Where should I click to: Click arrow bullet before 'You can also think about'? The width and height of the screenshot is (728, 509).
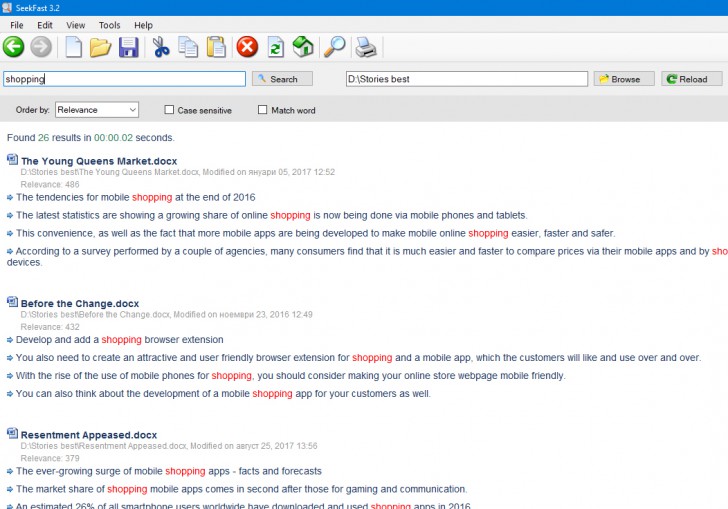tap(10, 394)
